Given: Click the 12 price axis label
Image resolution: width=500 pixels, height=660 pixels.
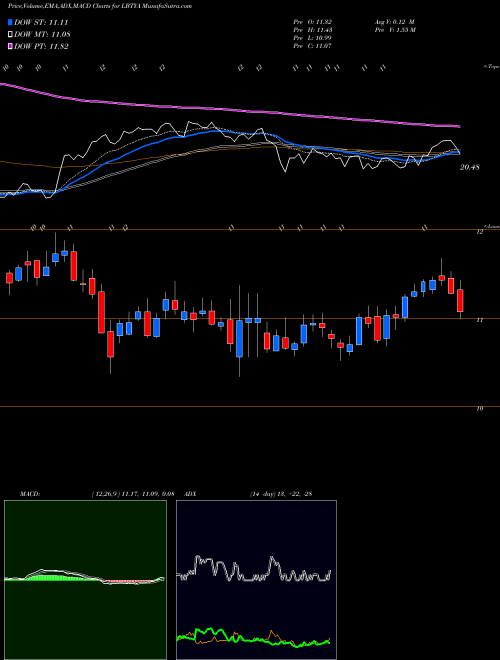Looking at the screenshot, I should pyautogui.click(x=480, y=232).
